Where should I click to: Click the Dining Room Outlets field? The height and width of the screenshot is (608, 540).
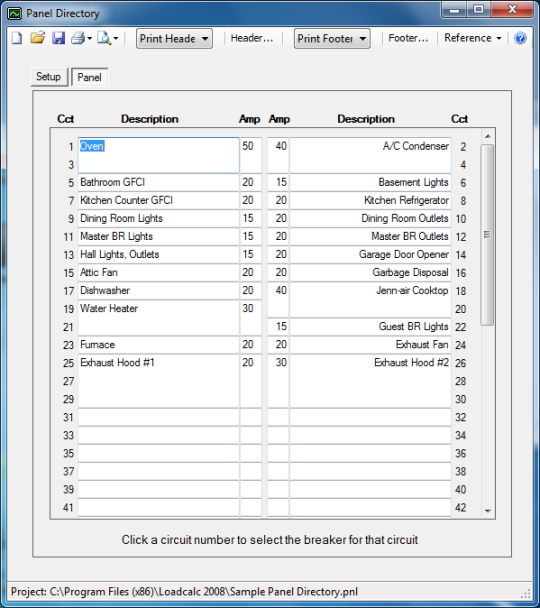coord(370,218)
